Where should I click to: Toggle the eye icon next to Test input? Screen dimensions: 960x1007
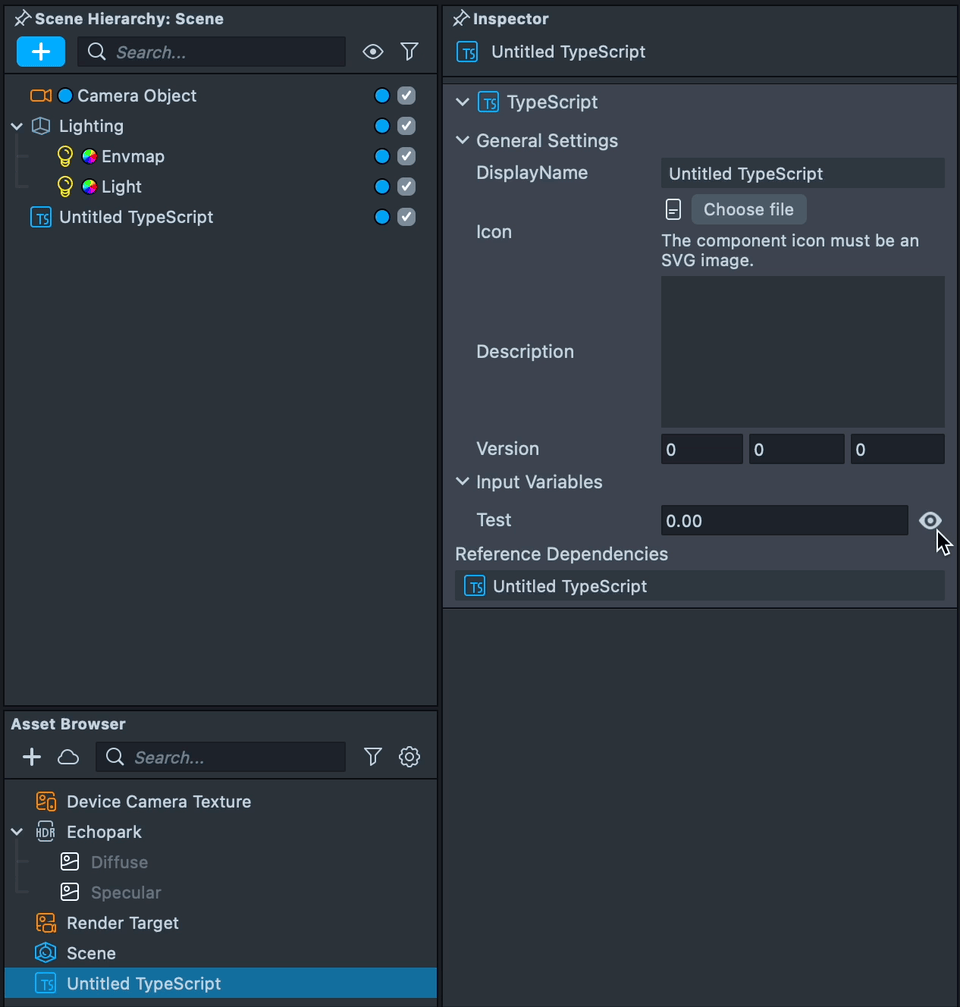point(930,520)
